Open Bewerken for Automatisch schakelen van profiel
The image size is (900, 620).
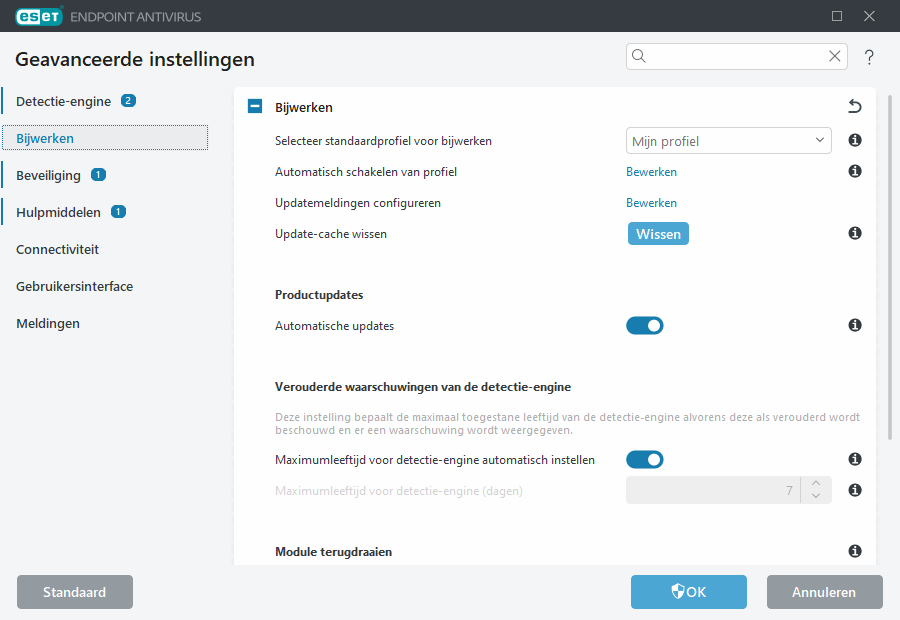coord(651,172)
